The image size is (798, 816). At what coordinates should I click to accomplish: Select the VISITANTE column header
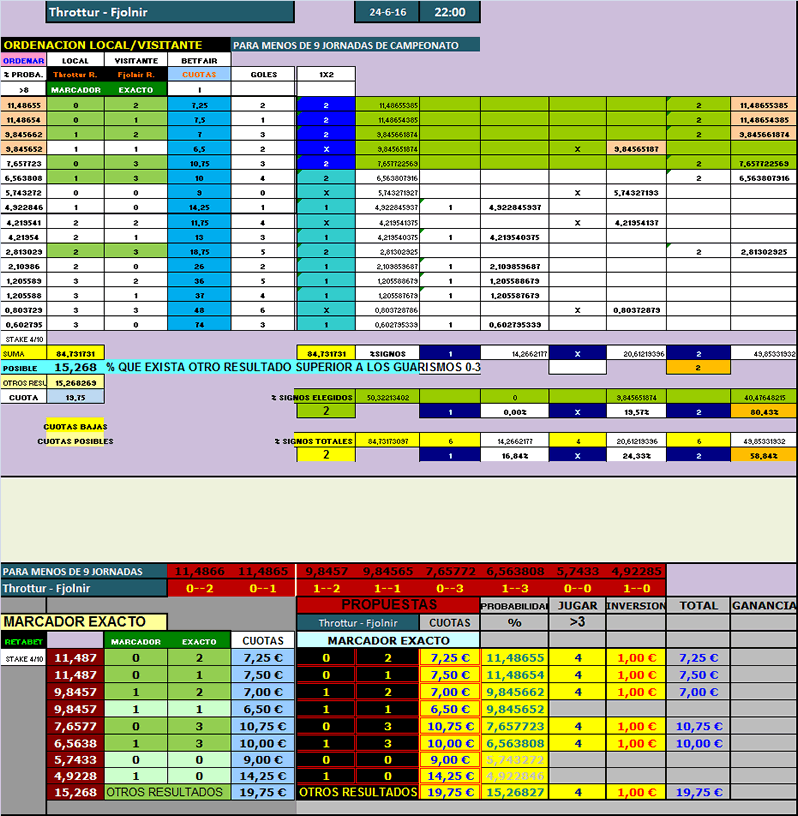click(136, 60)
